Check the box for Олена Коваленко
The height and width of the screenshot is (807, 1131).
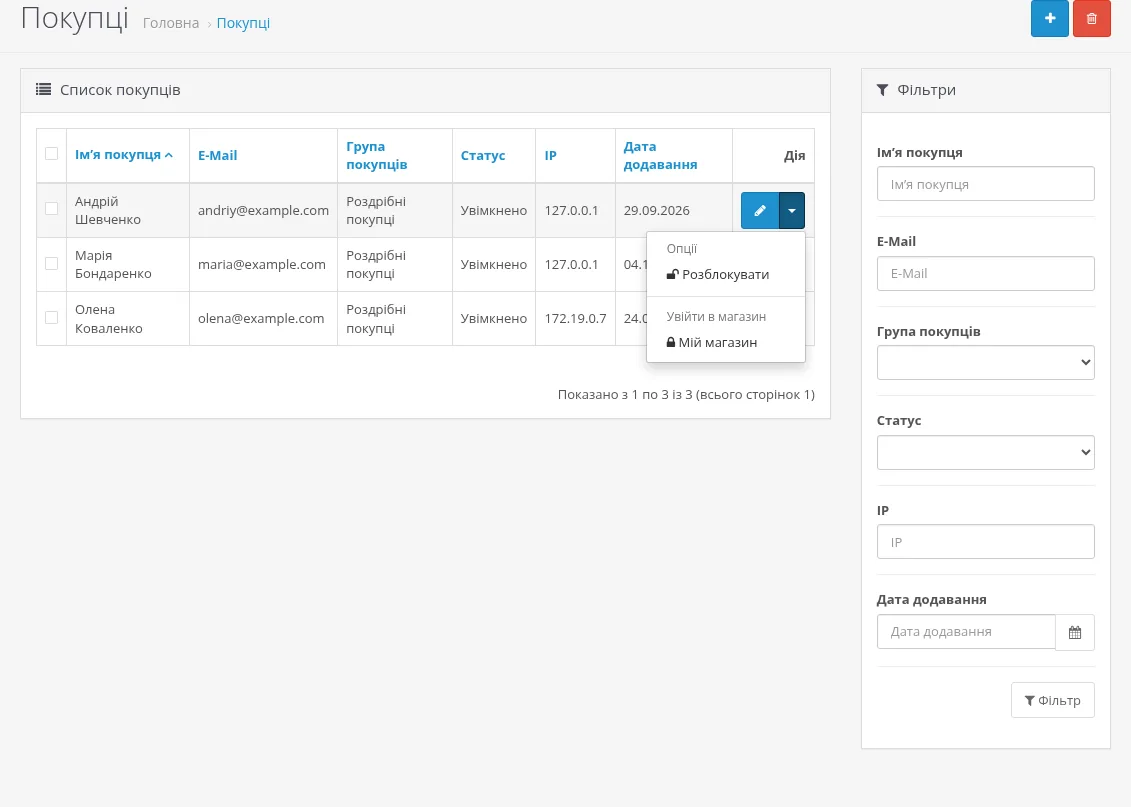51,317
